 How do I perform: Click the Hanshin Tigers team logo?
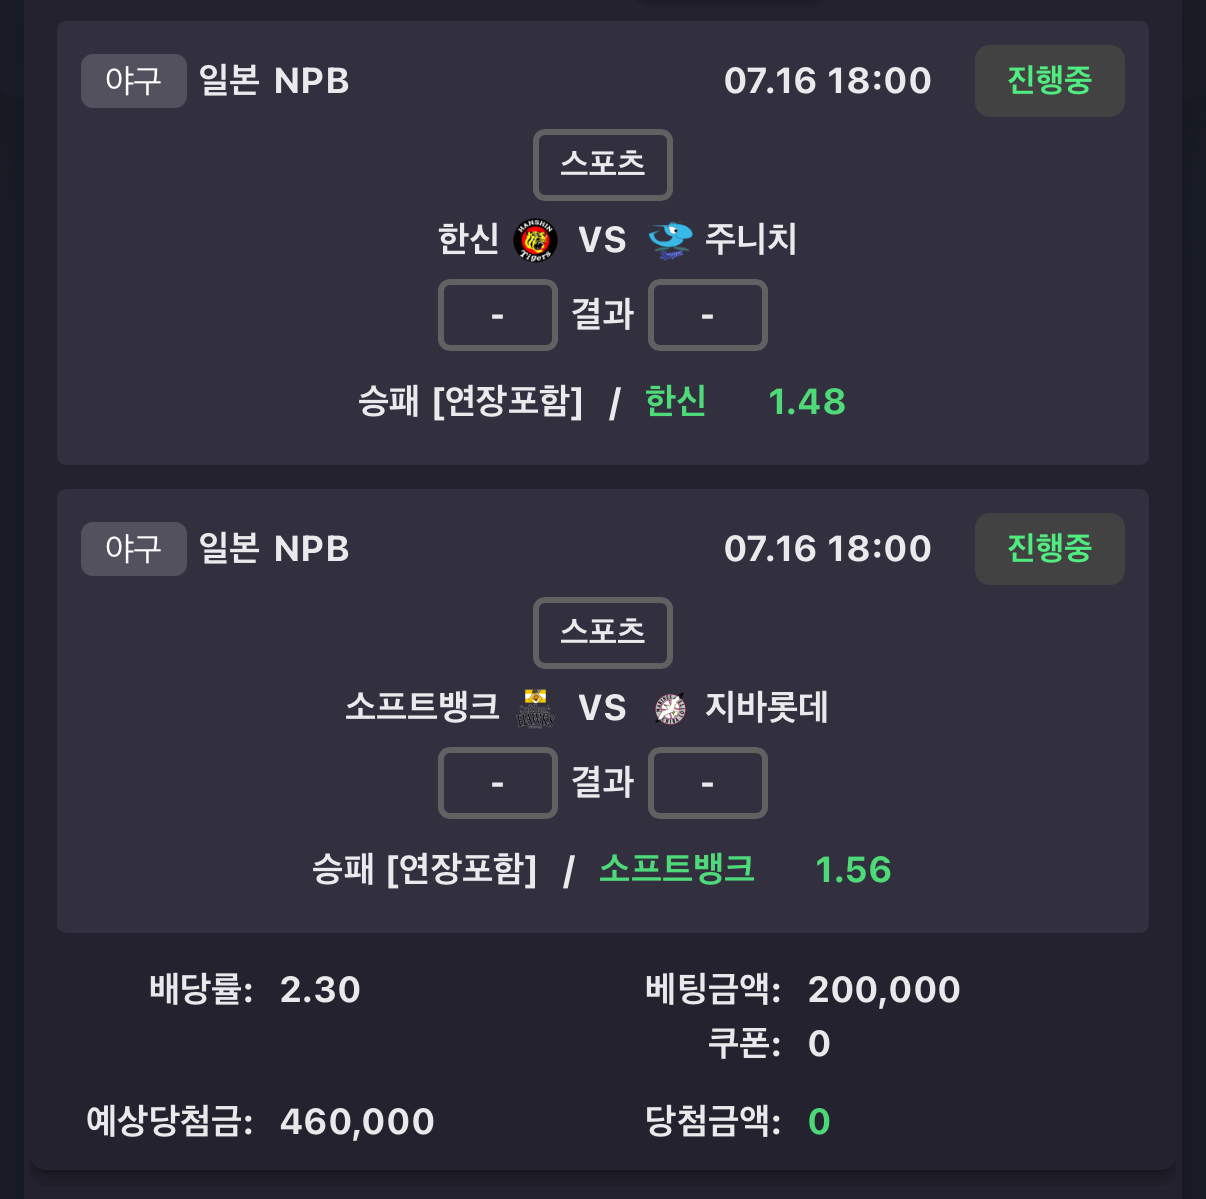click(x=535, y=240)
